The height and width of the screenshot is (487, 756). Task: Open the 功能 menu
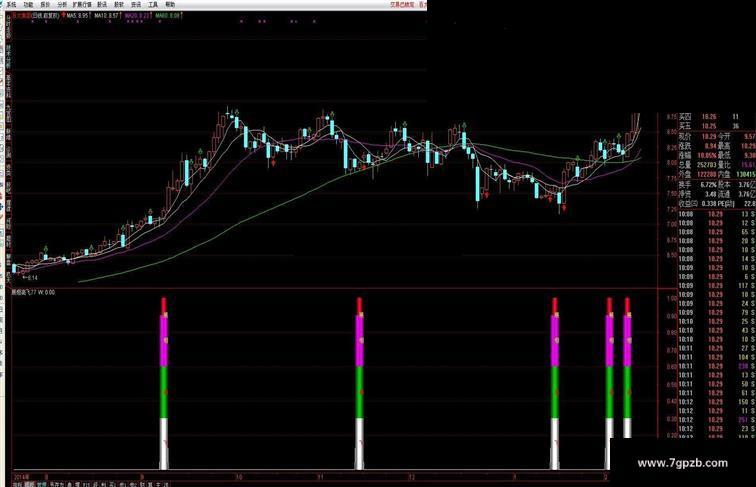28,4
